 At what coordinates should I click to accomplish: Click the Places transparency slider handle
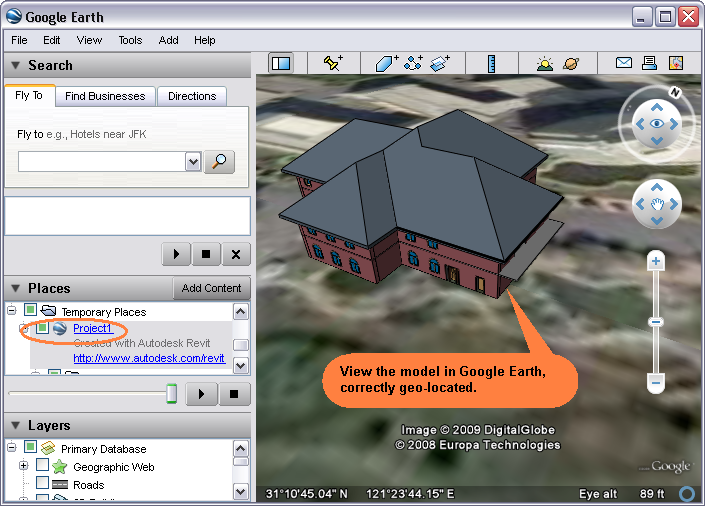[x=171, y=393]
